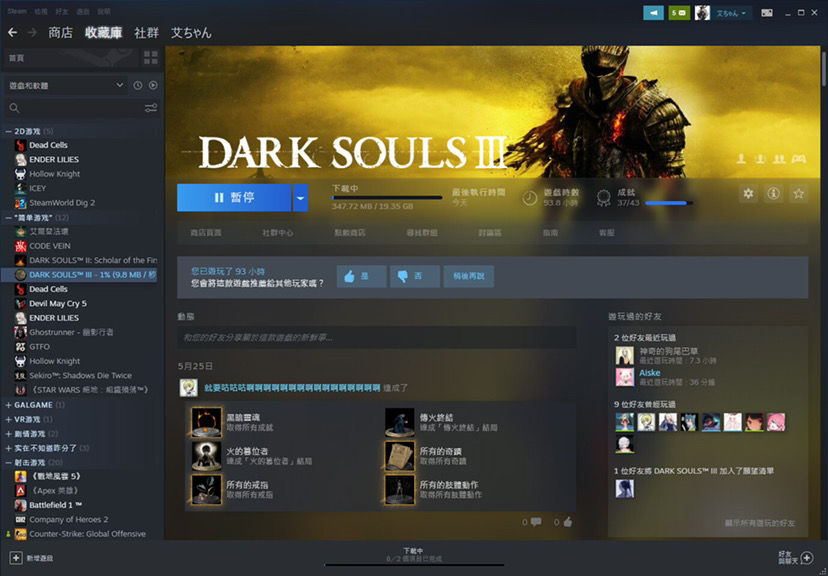
Task: Click the achievements badge icon
Action: pyautogui.click(x=604, y=198)
